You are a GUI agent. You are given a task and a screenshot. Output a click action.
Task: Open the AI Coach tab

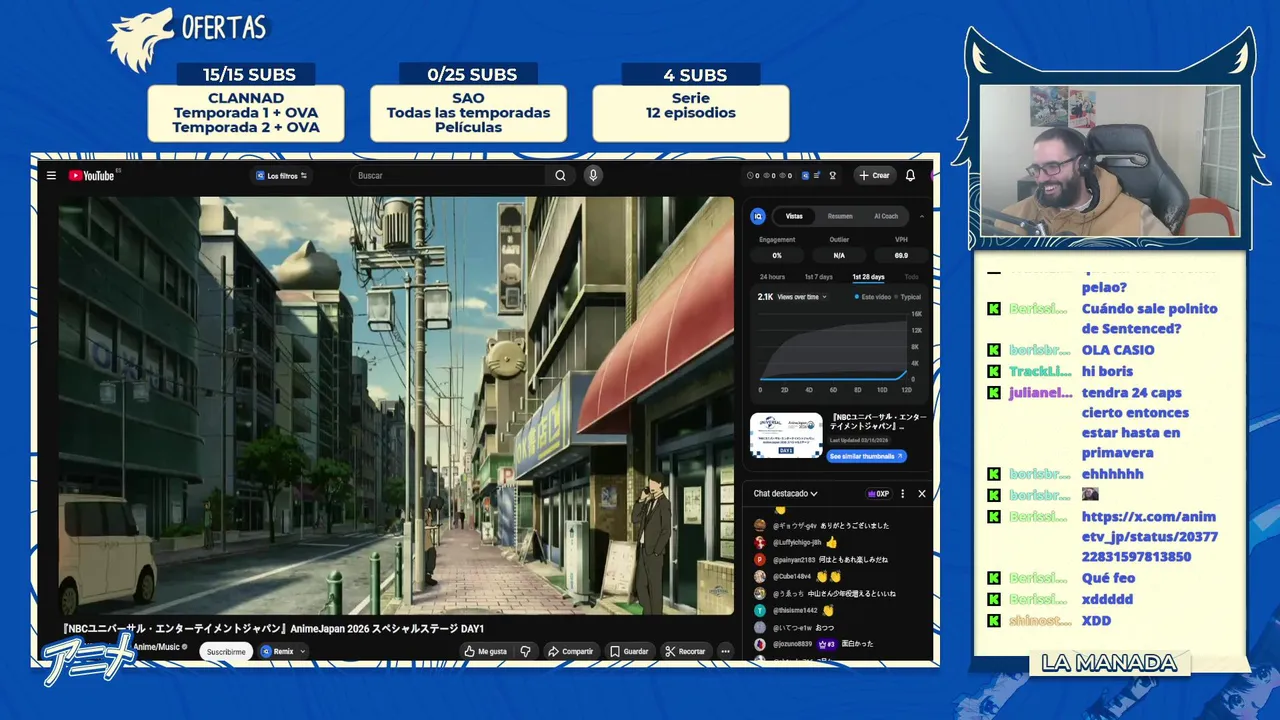886,216
